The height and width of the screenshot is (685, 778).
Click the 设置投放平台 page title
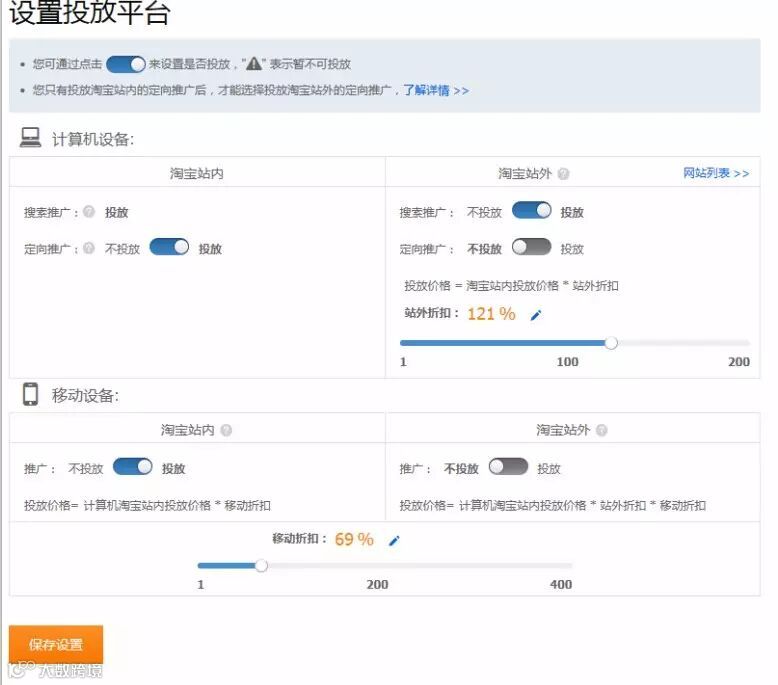coord(90,12)
